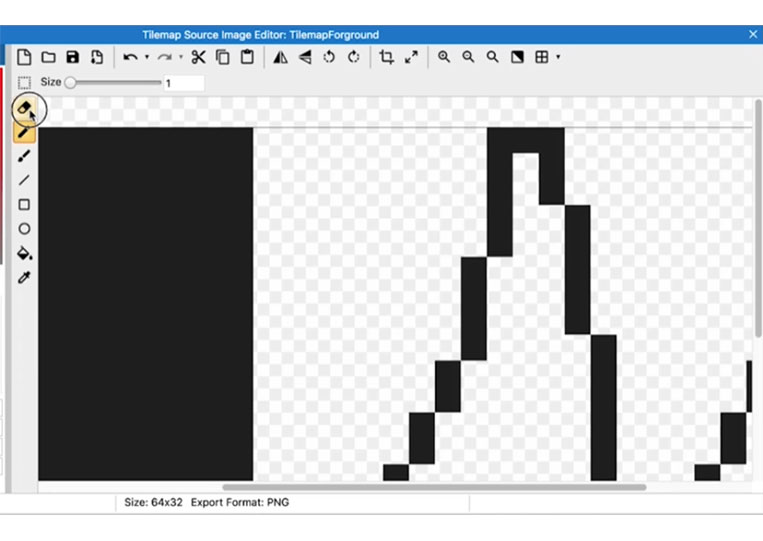Zoom out of the canvas

[x=468, y=57]
